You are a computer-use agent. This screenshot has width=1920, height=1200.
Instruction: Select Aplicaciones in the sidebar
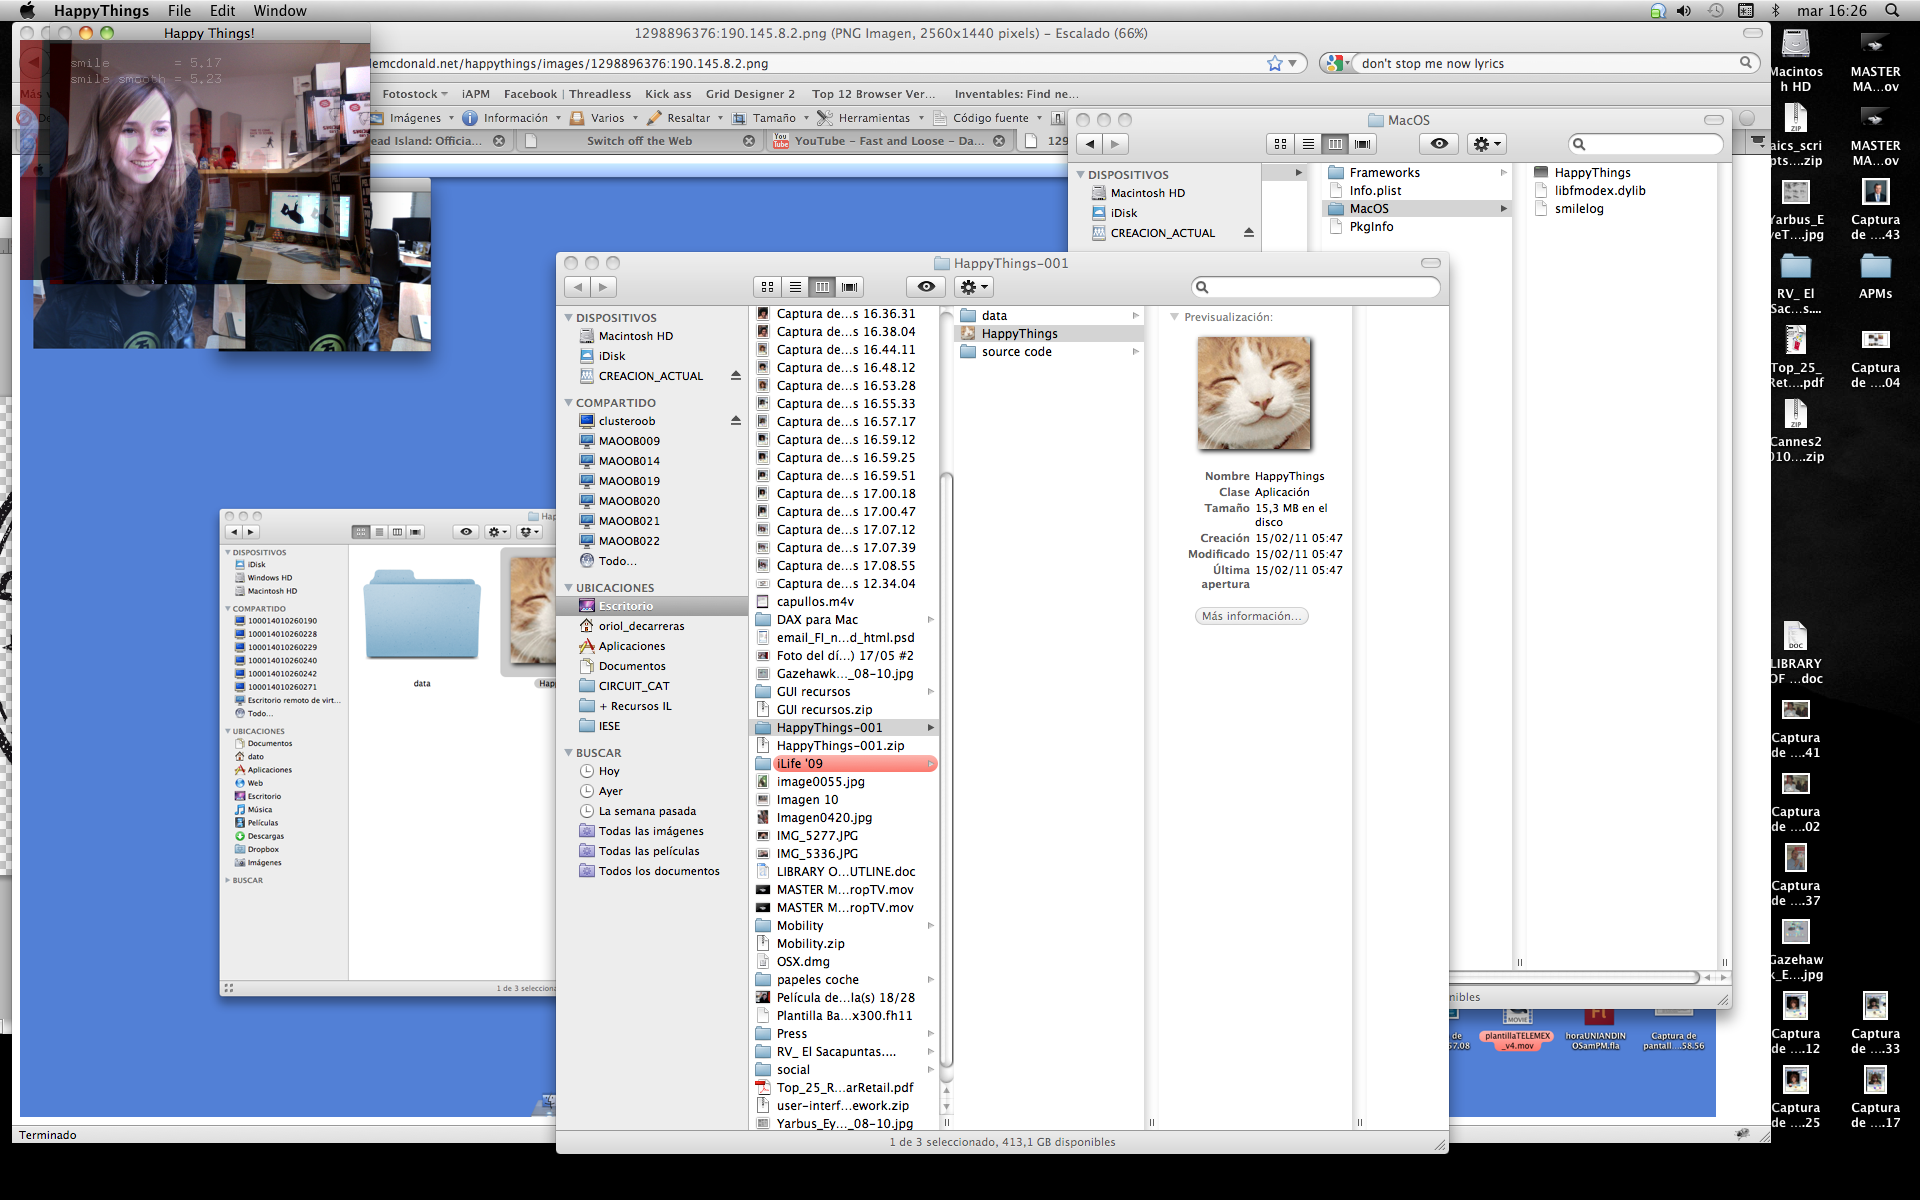click(631, 646)
